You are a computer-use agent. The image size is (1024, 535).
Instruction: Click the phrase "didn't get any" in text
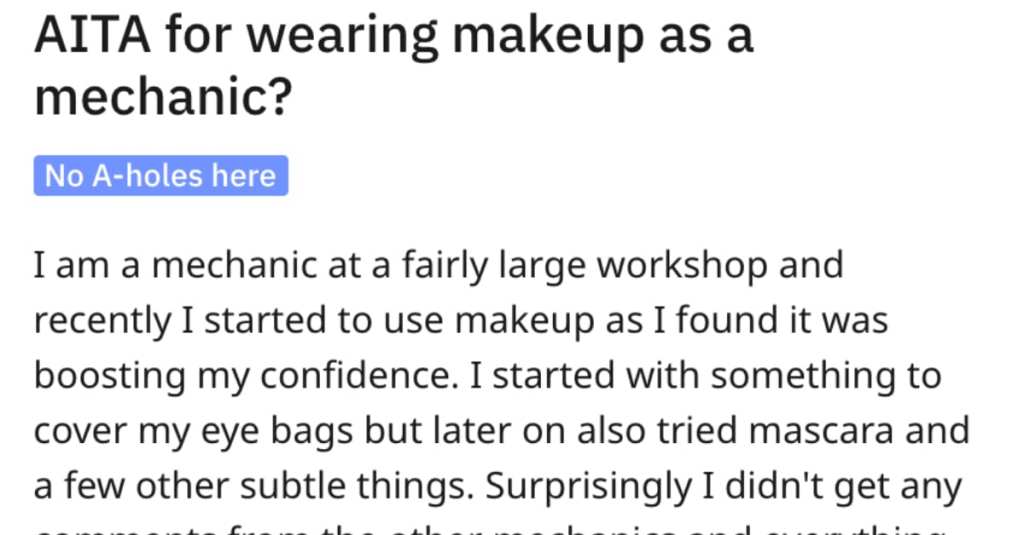843,487
